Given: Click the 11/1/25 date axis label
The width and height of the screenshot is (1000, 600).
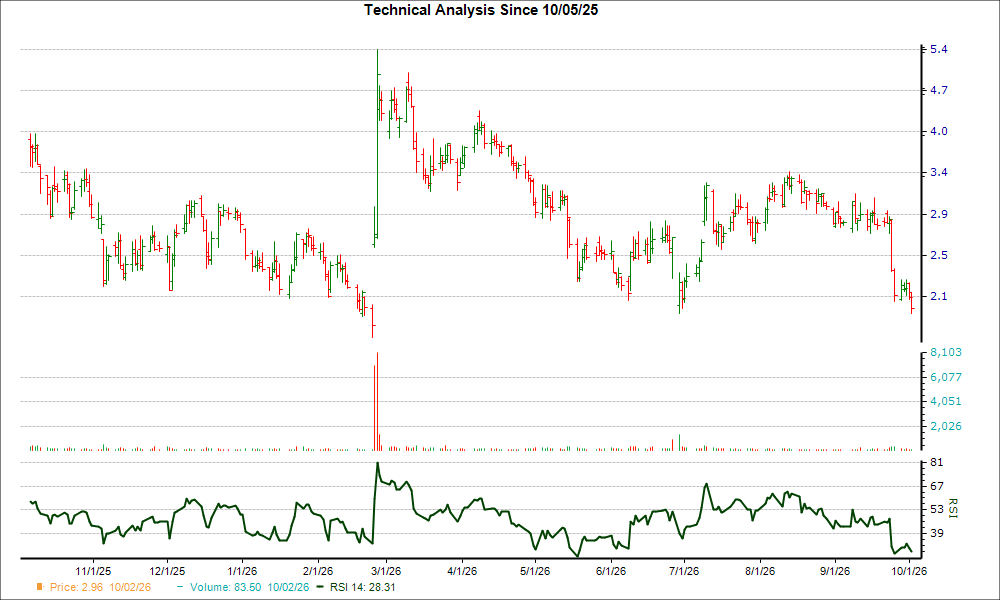Looking at the screenshot, I should coord(94,571).
